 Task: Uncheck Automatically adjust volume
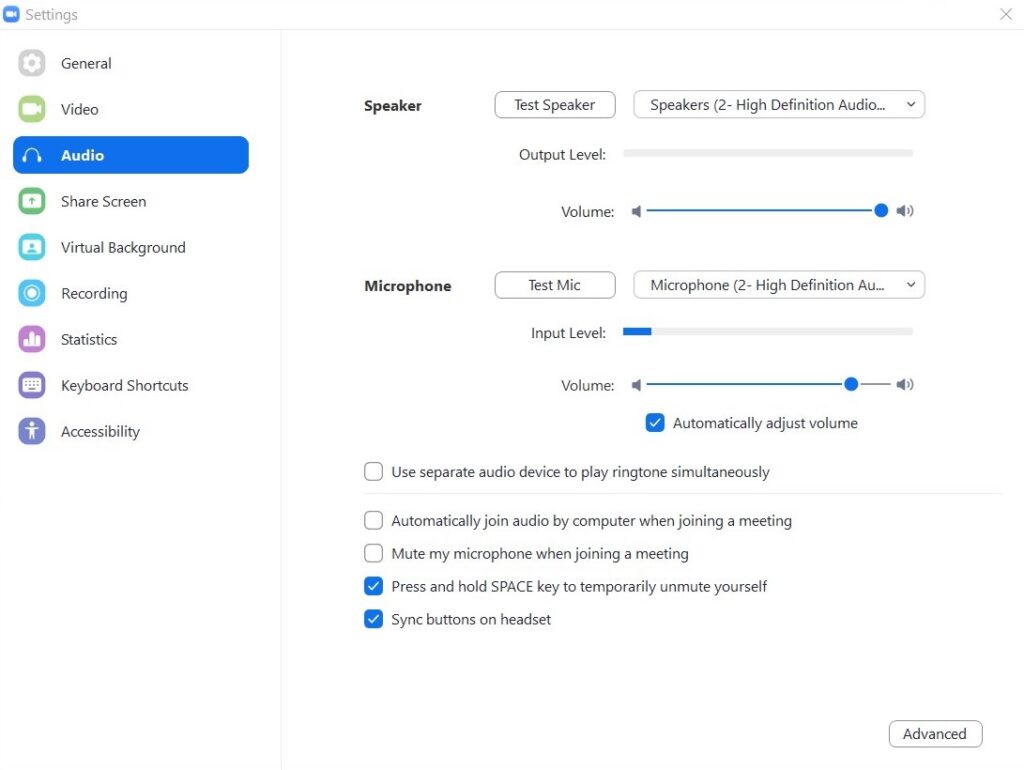point(655,423)
